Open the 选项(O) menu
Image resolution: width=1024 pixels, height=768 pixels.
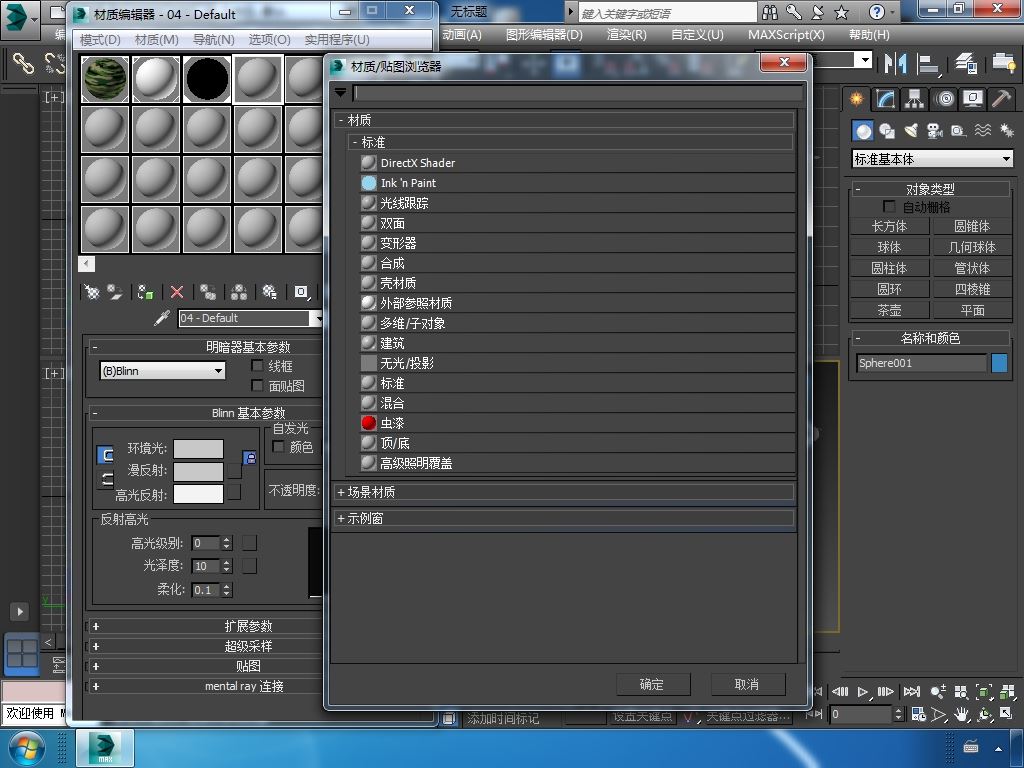(x=270, y=40)
